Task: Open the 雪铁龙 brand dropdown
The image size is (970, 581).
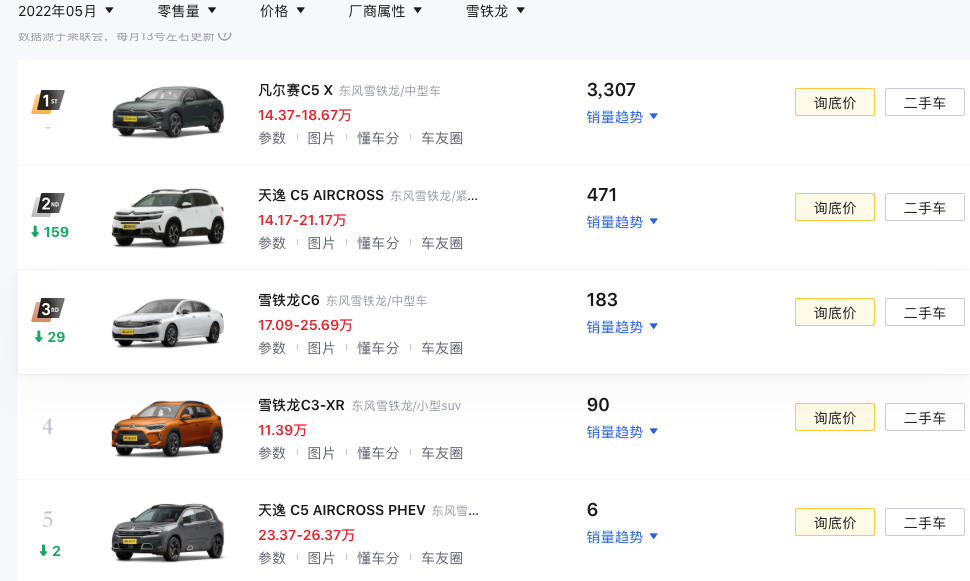Action: [x=495, y=11]
